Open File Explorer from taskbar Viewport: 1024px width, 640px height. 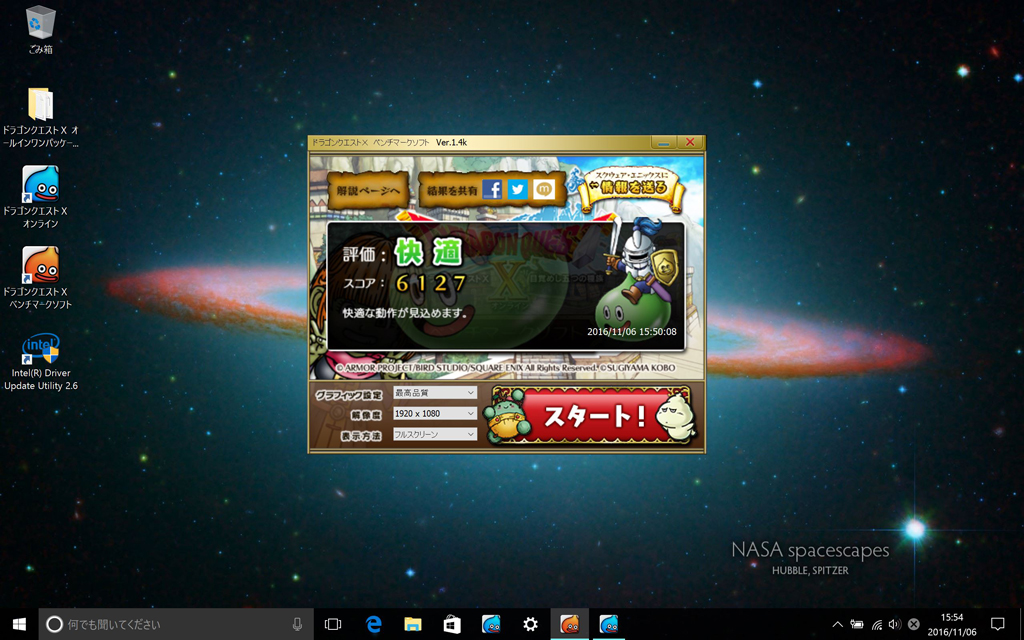pyautogui.click(x=412, y=624)
